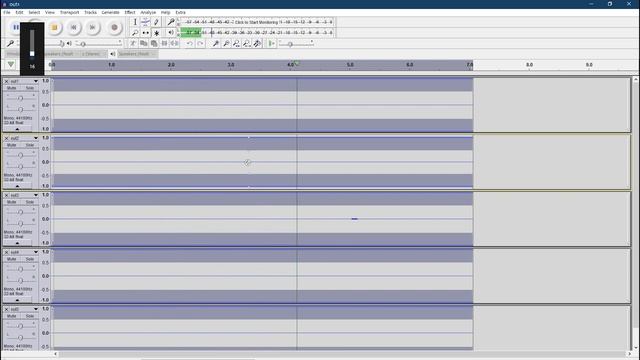The width and height of the screenshot is (640, 360).
Task: Collapse the out1 track with its up arrow
Action: click(x=17, y=129)
